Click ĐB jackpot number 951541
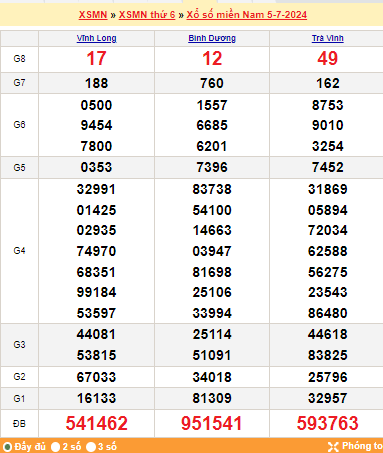The height and width of the screenshot is (453, 383). (x=212, y=423)
